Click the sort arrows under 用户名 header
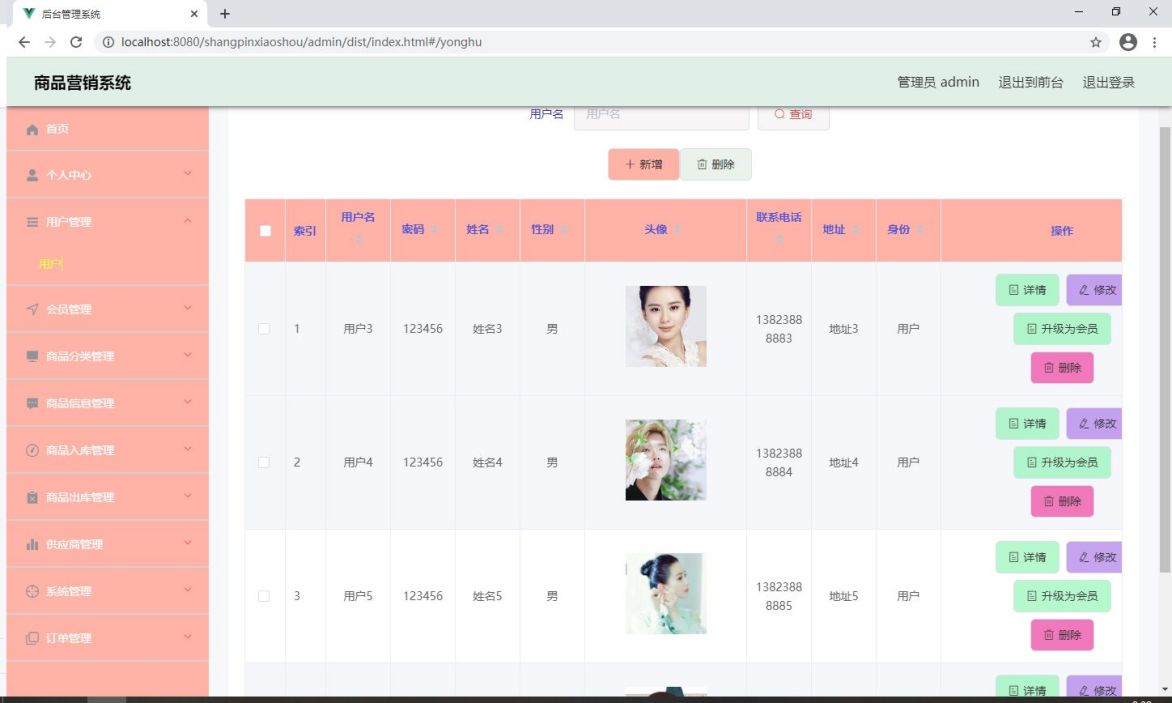Screen dimensions: 1172x703 tap(358, 239)
